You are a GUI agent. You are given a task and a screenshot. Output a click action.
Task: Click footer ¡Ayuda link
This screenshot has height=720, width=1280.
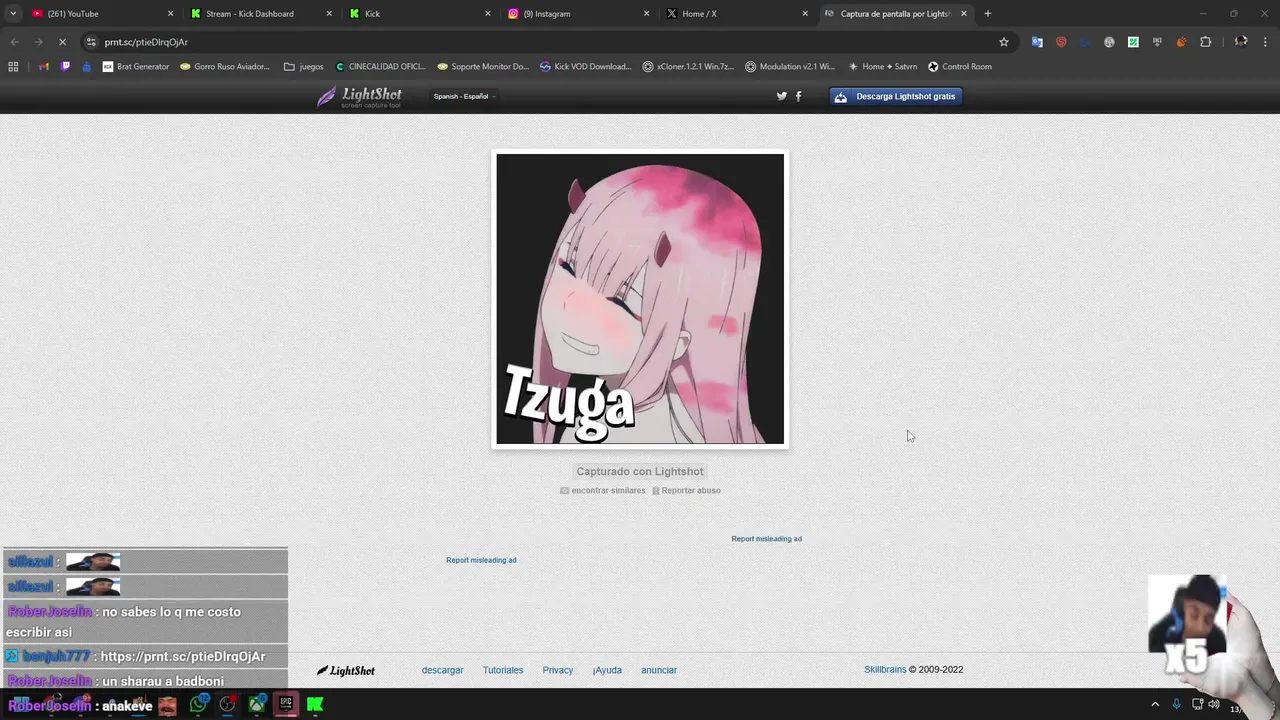click(x=607, y=670)
